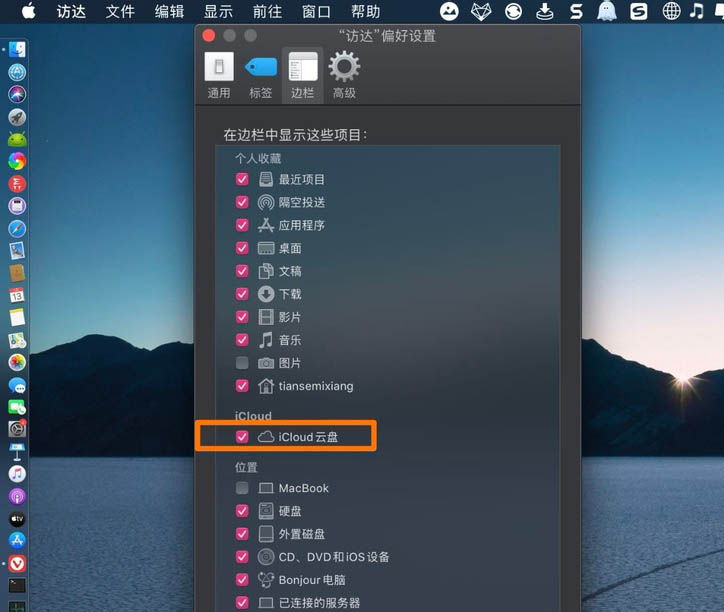Uncheck the 下载 checkbox
Image resolution: width=724 pixels, height=612 pixels.
pos(242,294)
